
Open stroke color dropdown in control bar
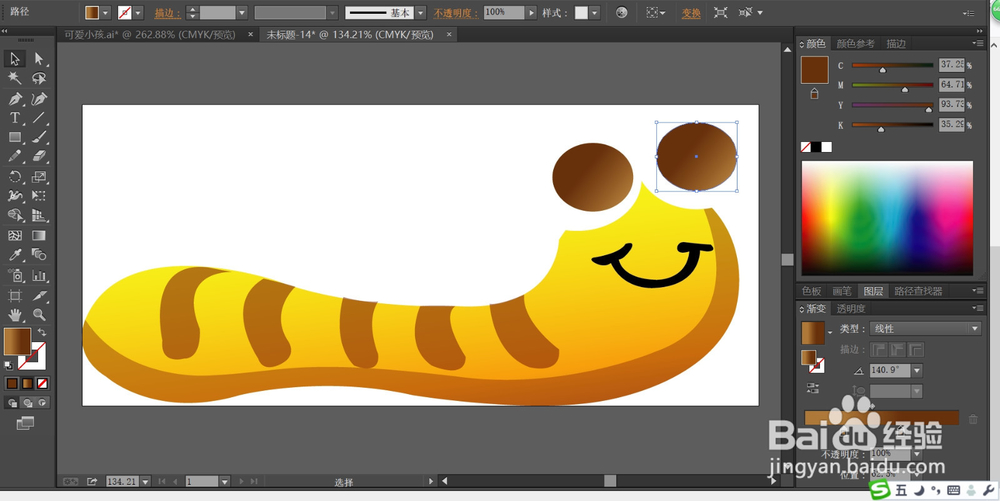tap(138, 13)
